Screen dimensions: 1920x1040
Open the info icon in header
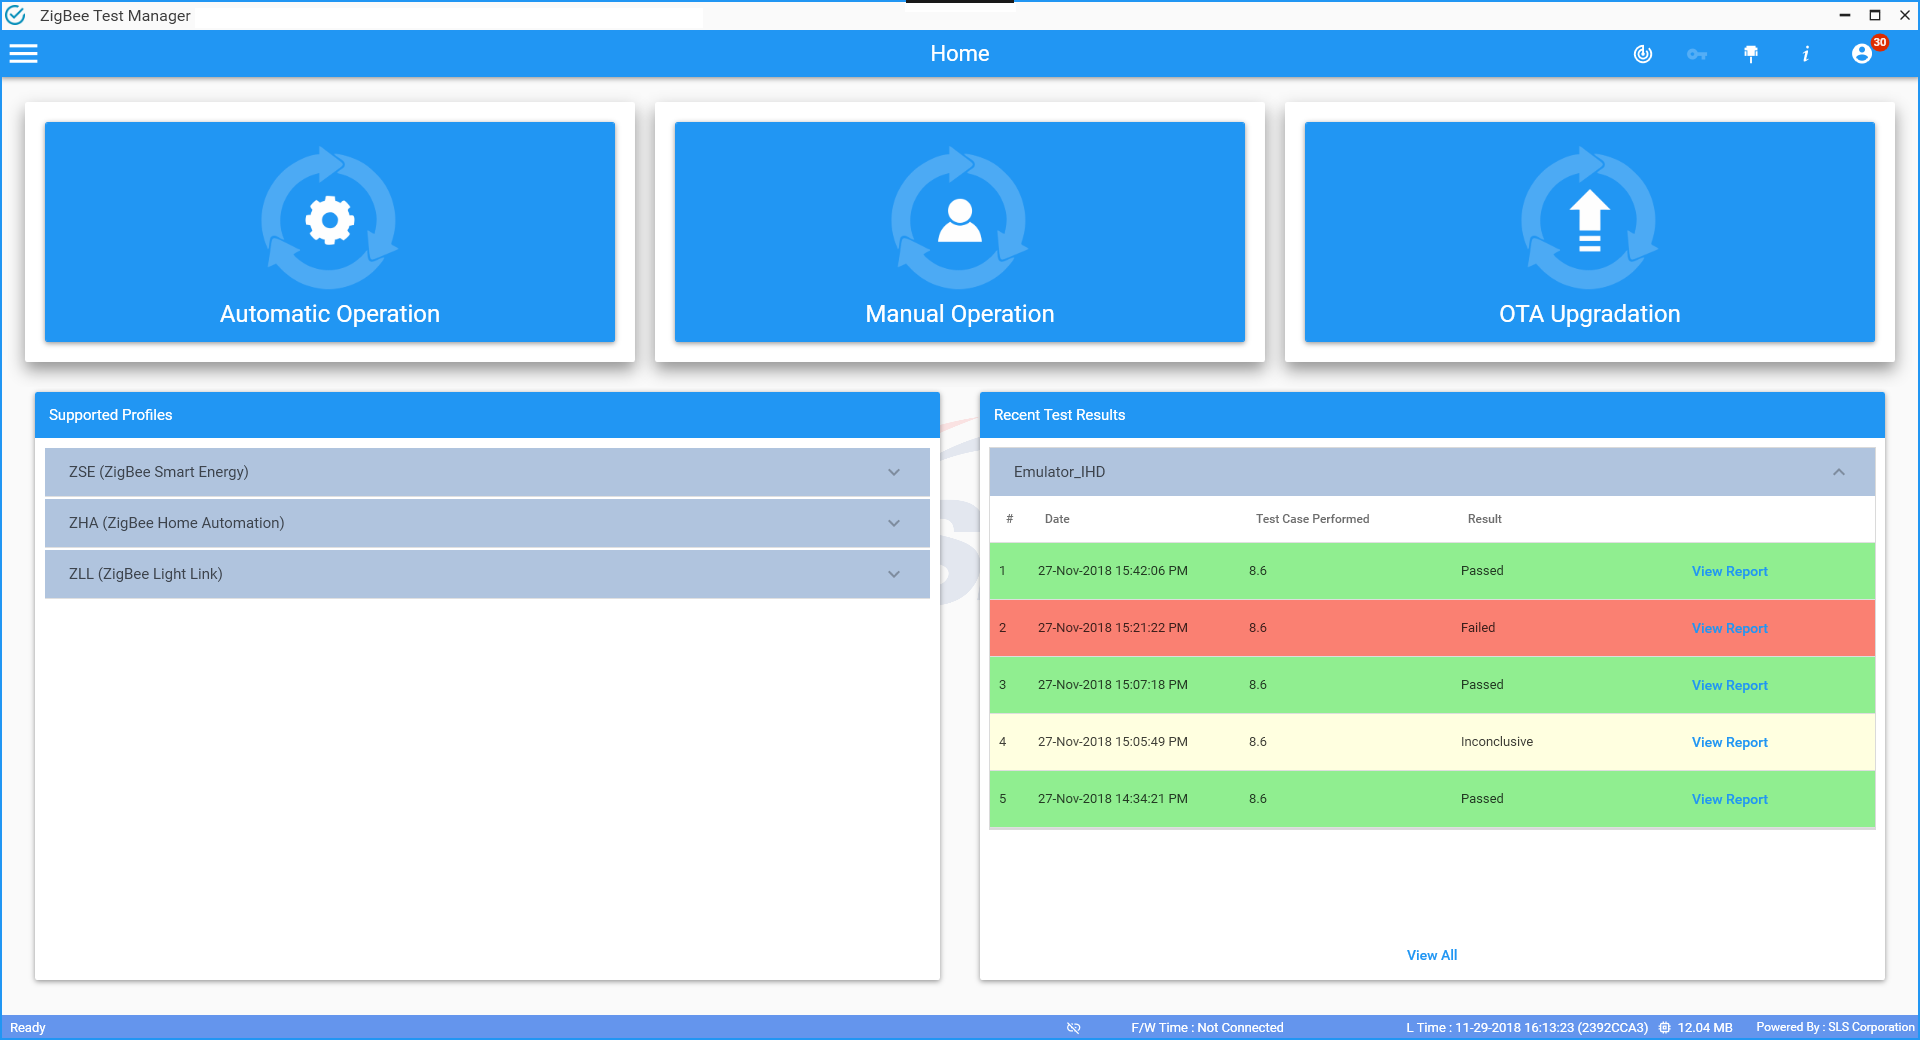tap(1806, 54)
